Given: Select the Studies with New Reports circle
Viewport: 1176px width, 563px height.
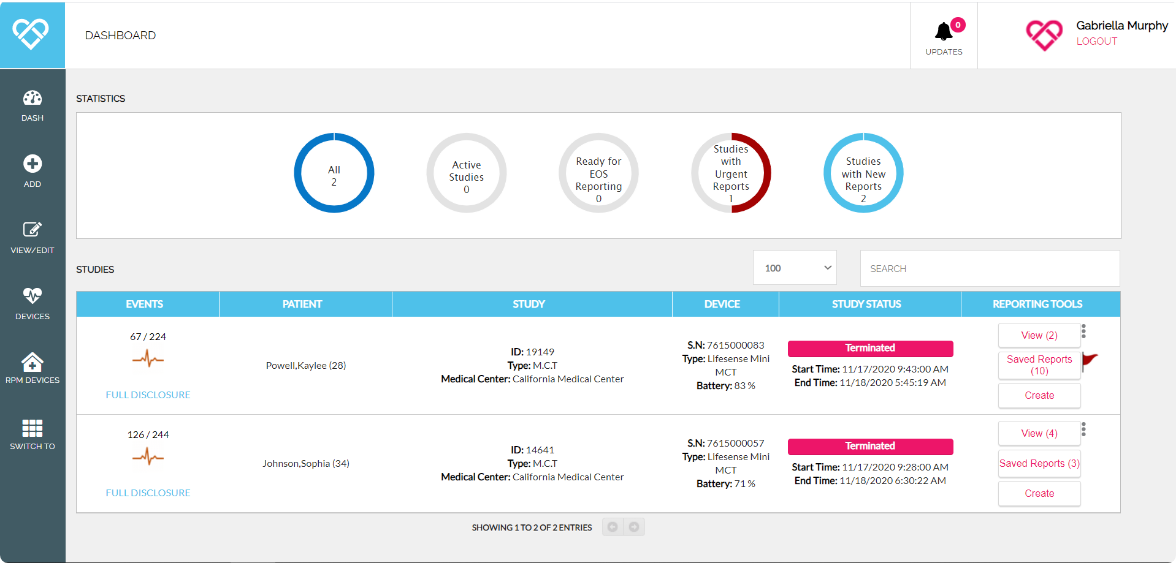Looking at the screenshot, I should click(x=862, y=173).
